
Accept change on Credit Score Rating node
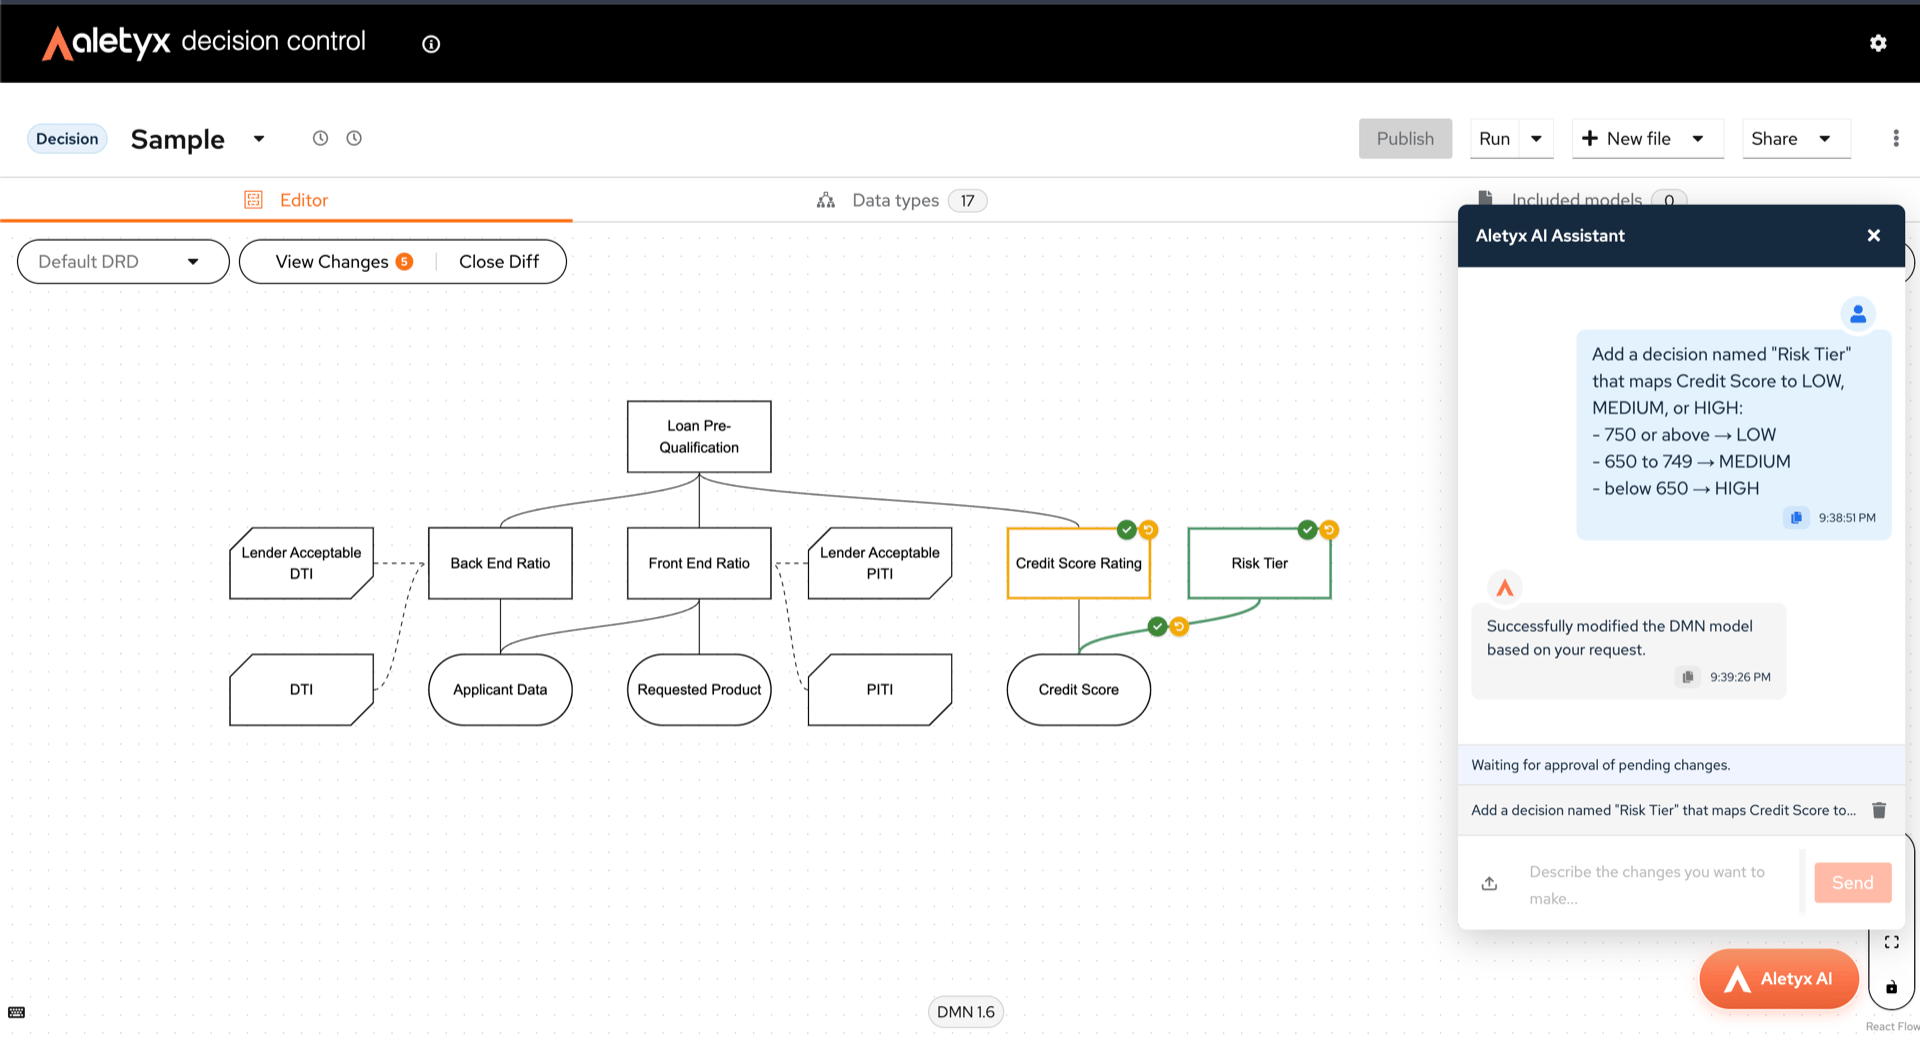click(1127, 529)
